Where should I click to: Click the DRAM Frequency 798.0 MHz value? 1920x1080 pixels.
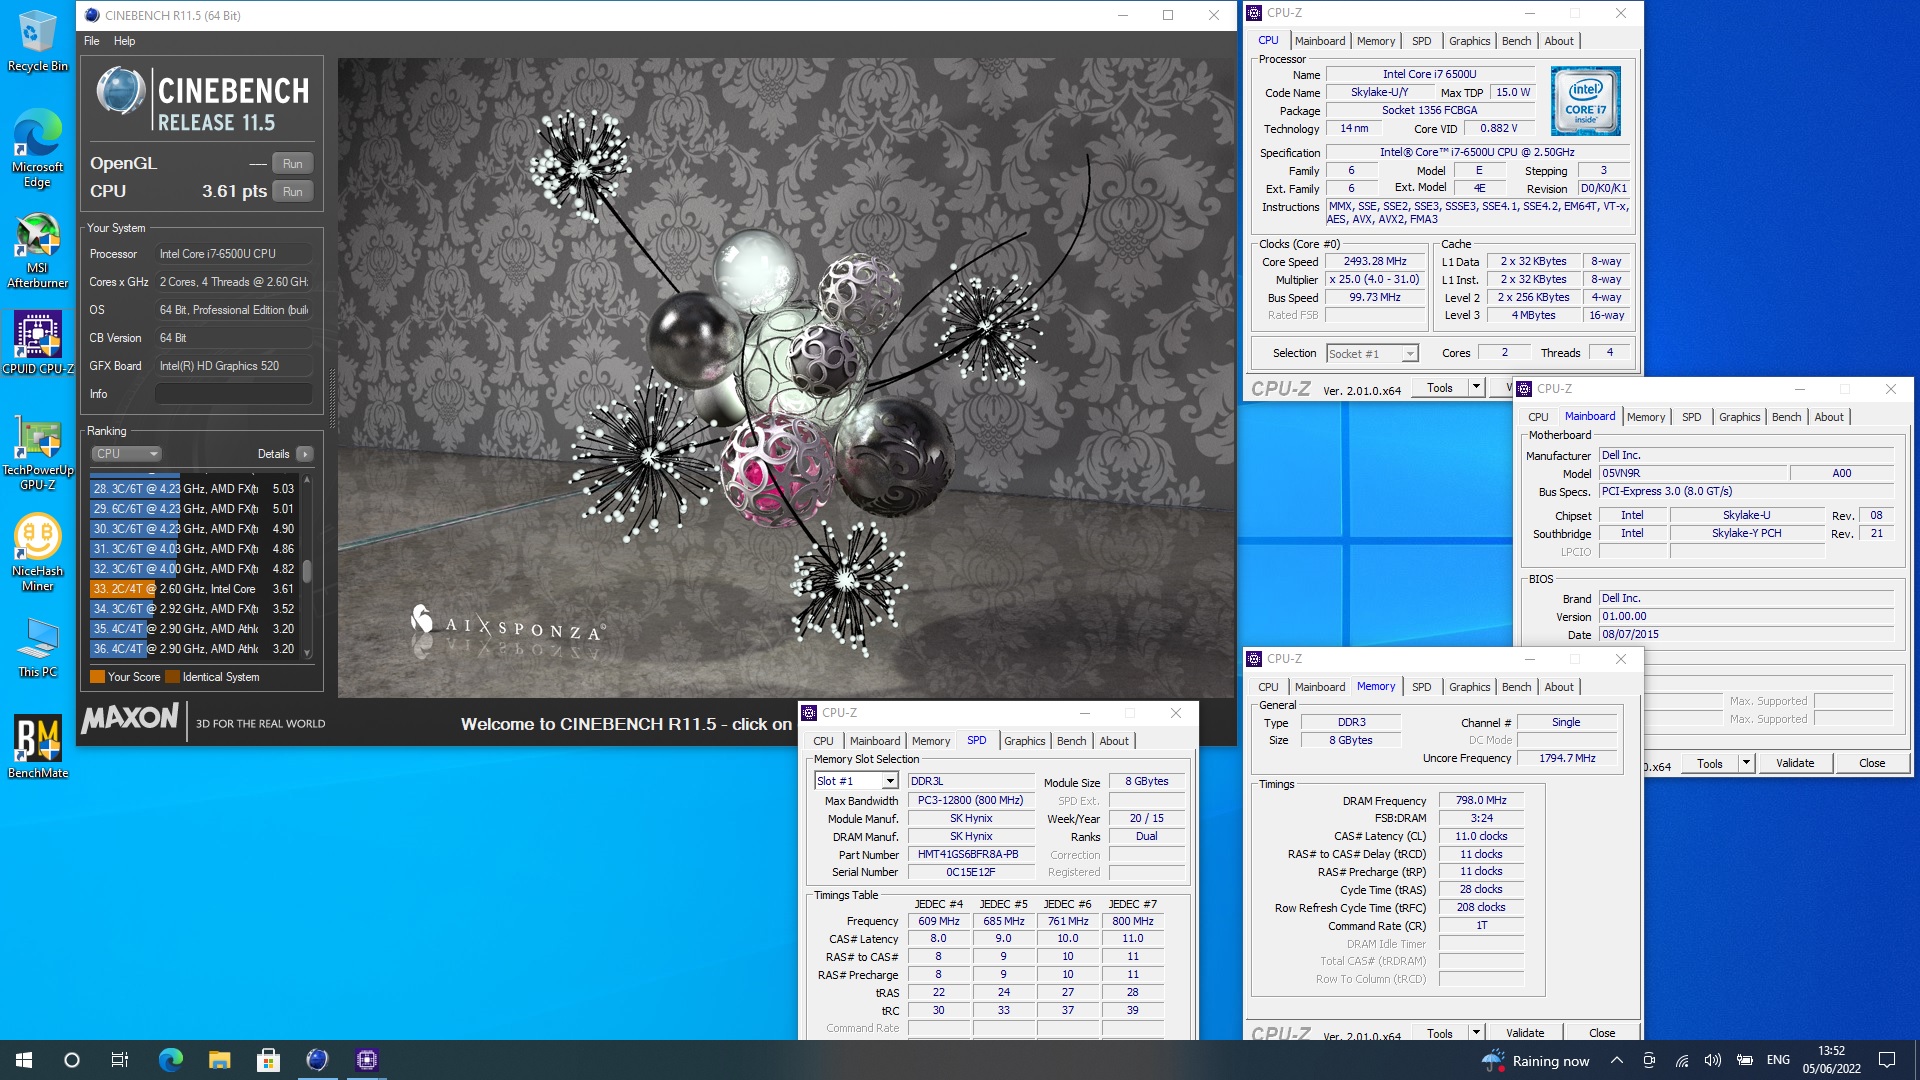(x=1481, y=800)
